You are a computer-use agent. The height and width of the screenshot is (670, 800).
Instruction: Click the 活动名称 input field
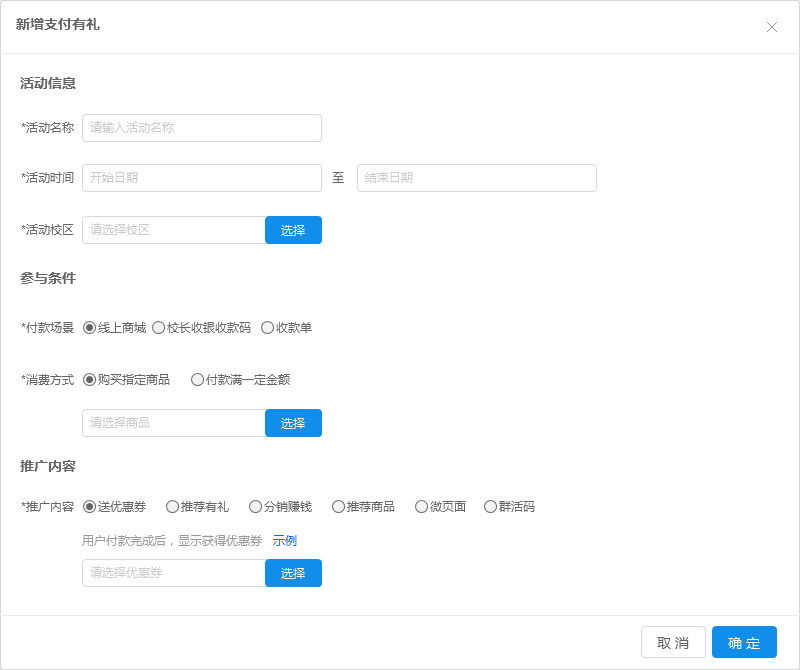click(x=201, y=128)
